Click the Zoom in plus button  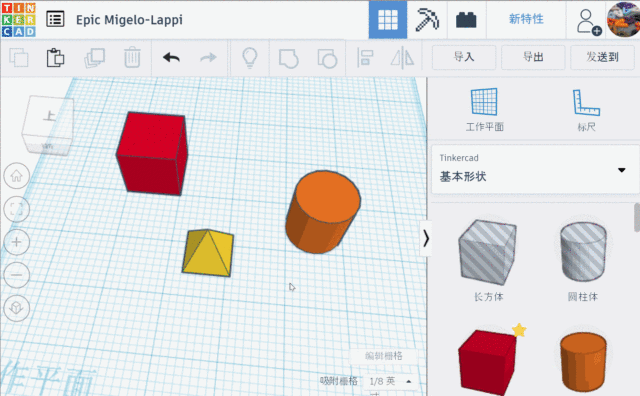[16, 242]
